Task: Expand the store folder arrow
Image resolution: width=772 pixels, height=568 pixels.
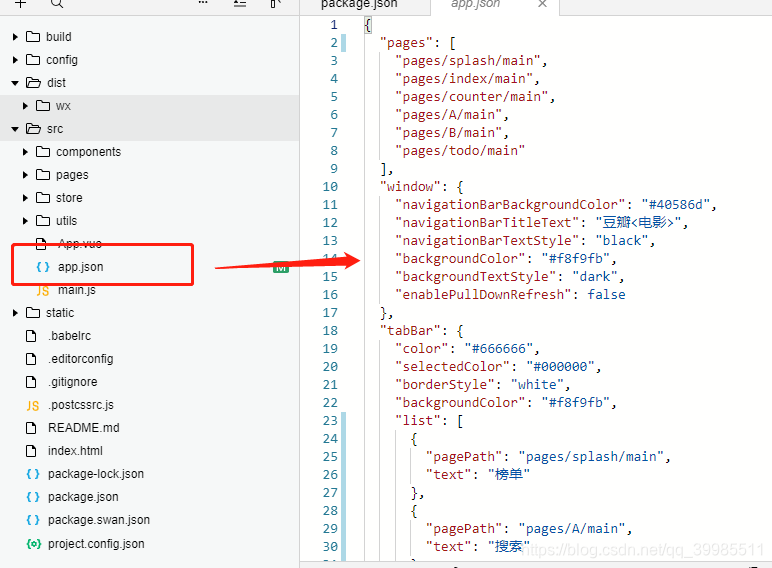Action: [x=25, y=198]
